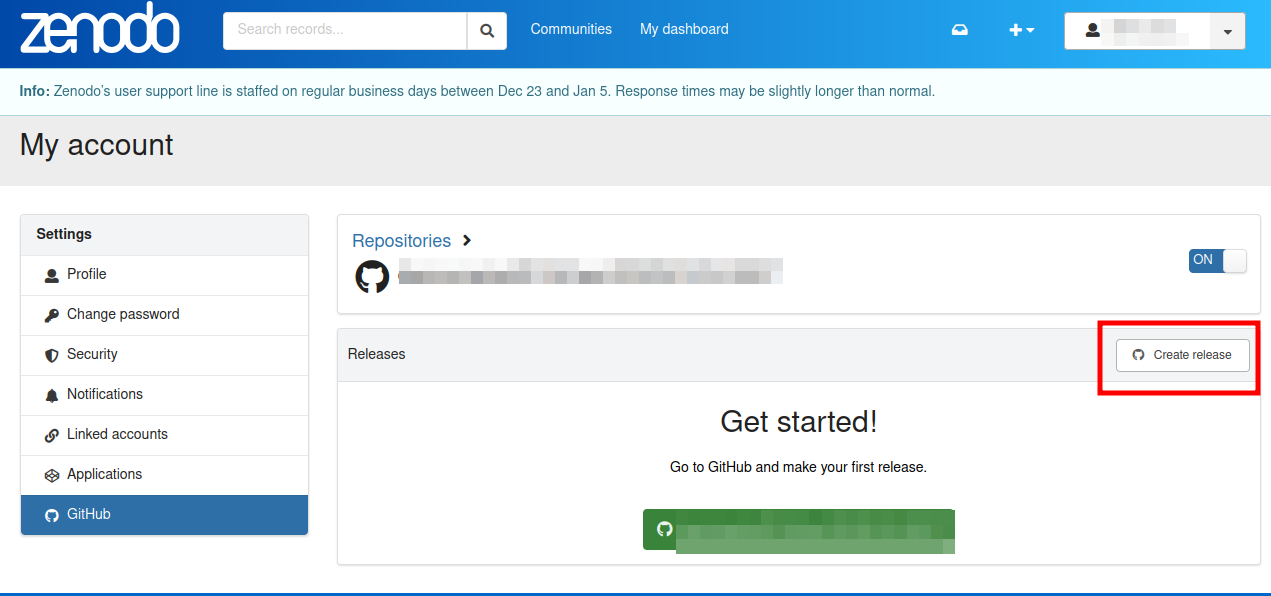The image size is (1271, 596).
Task: Click the Profile person icon
Action: pyautogui.click(x=52, y=275)
